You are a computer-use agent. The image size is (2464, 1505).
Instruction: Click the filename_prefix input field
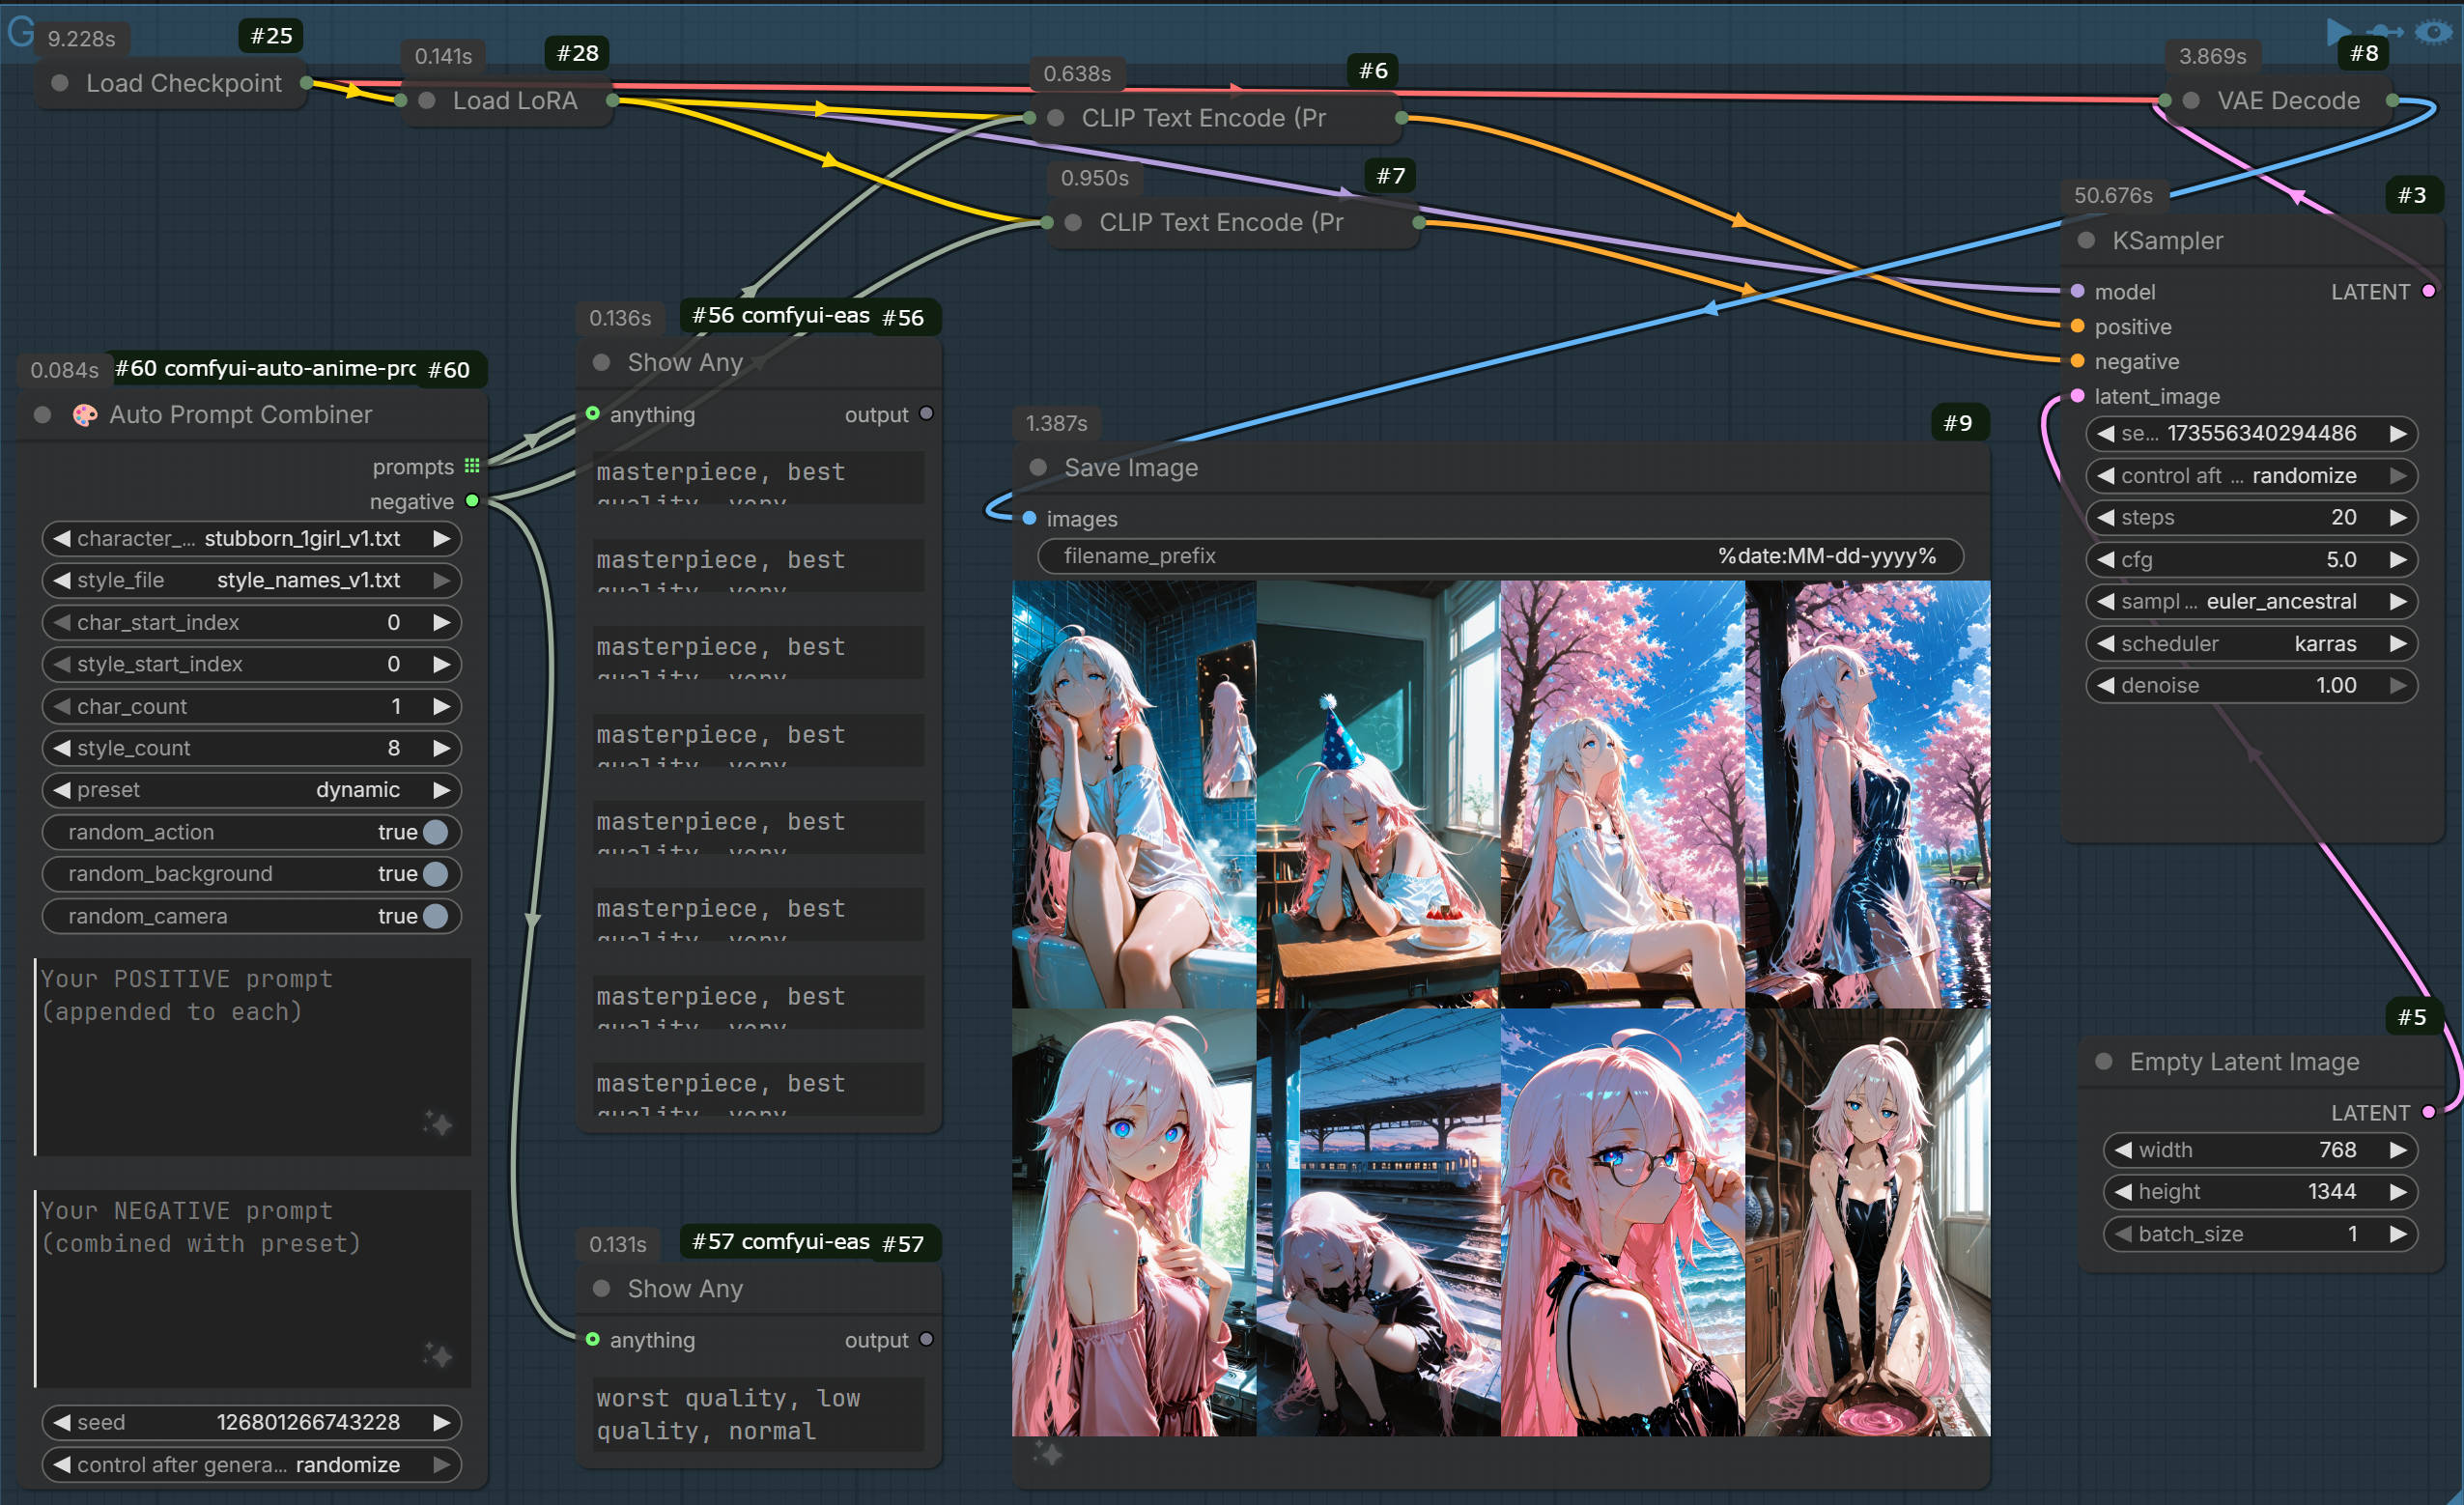pyautogui.click(x=1500, y=556)
